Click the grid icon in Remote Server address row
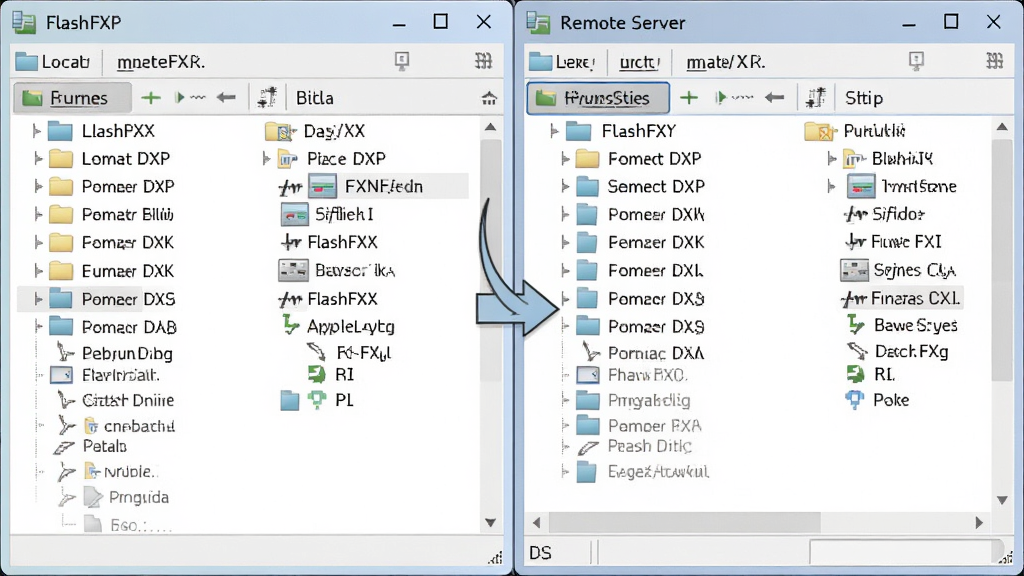 [995, 61]
